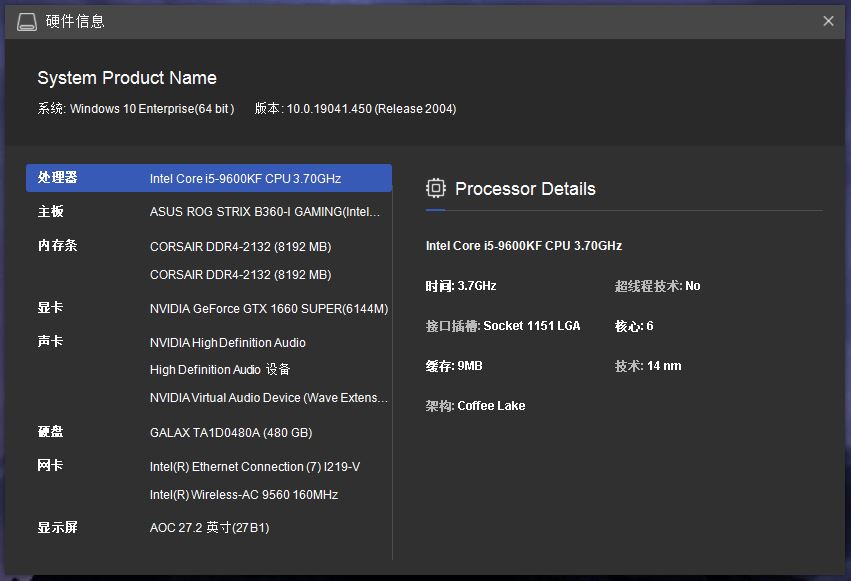Screen dimensions: 851x581
Task: Select the 主板 ASUS ROG STRIX B360-I row
Action: pos(209,212)
